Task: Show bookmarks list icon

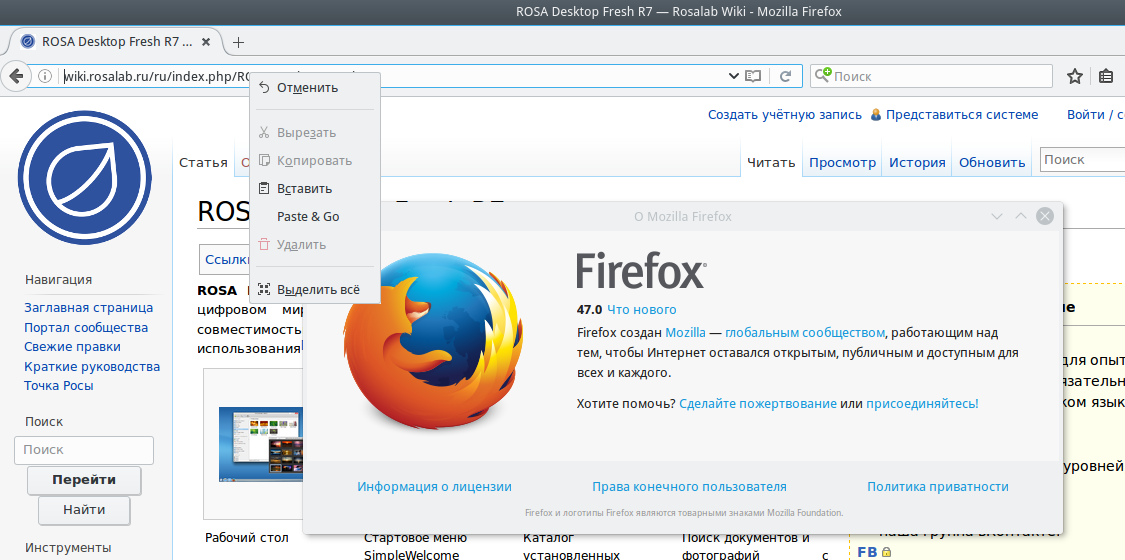Action: pyautogui.click(x=1106, y=76)
